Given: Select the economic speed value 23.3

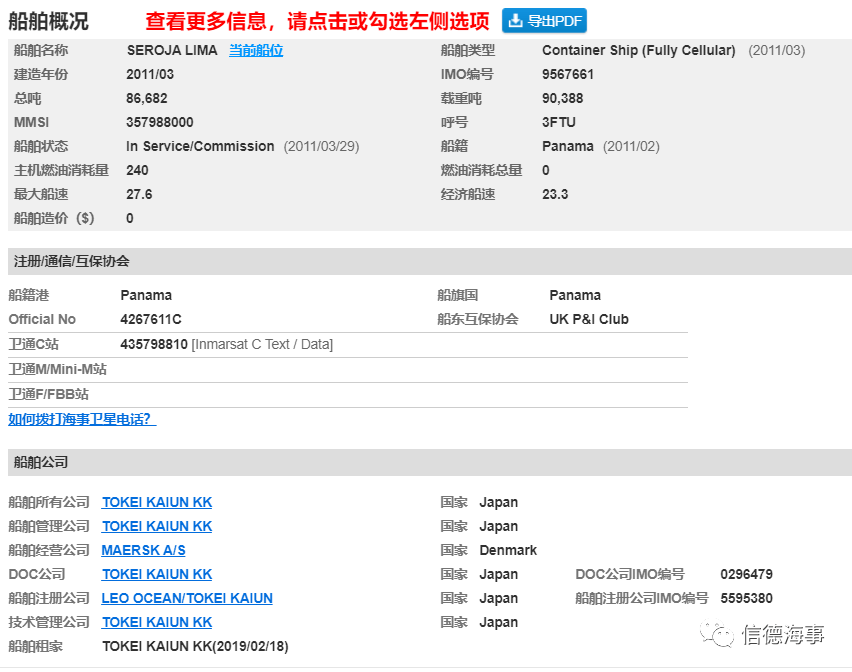Looking at the screenshot, I should (555, 194).
